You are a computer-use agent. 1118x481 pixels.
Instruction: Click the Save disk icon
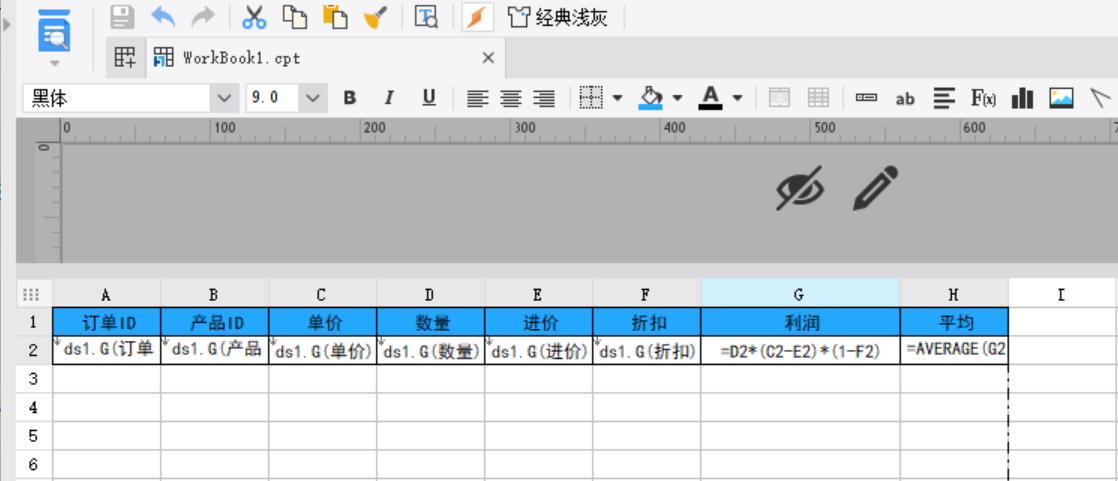pos(123,17)
